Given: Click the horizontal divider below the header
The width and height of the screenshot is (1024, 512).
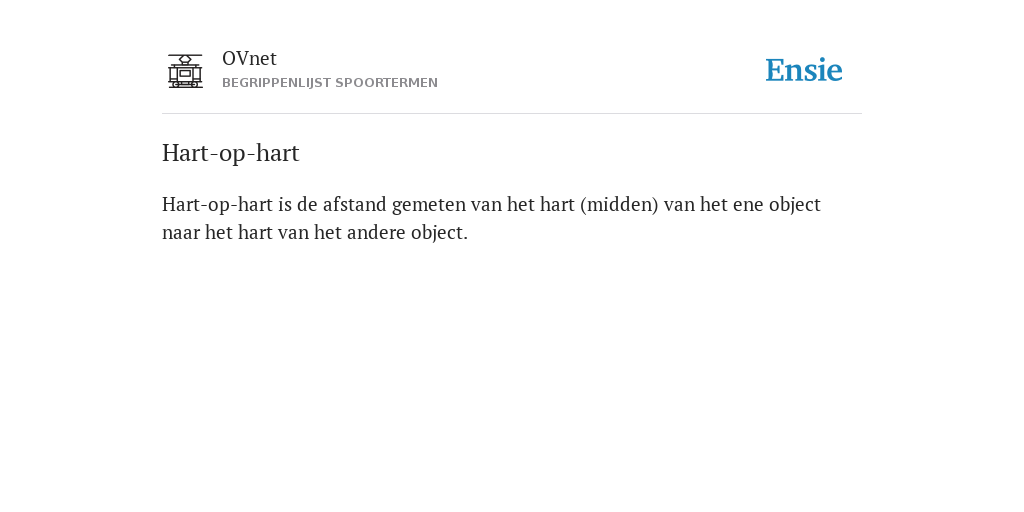Looking at the screenshot, I should point(512,114).
